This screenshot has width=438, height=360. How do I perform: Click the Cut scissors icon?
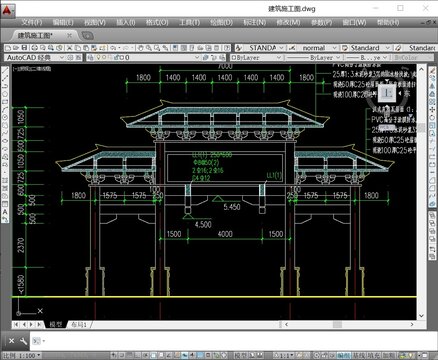point(69,48)
